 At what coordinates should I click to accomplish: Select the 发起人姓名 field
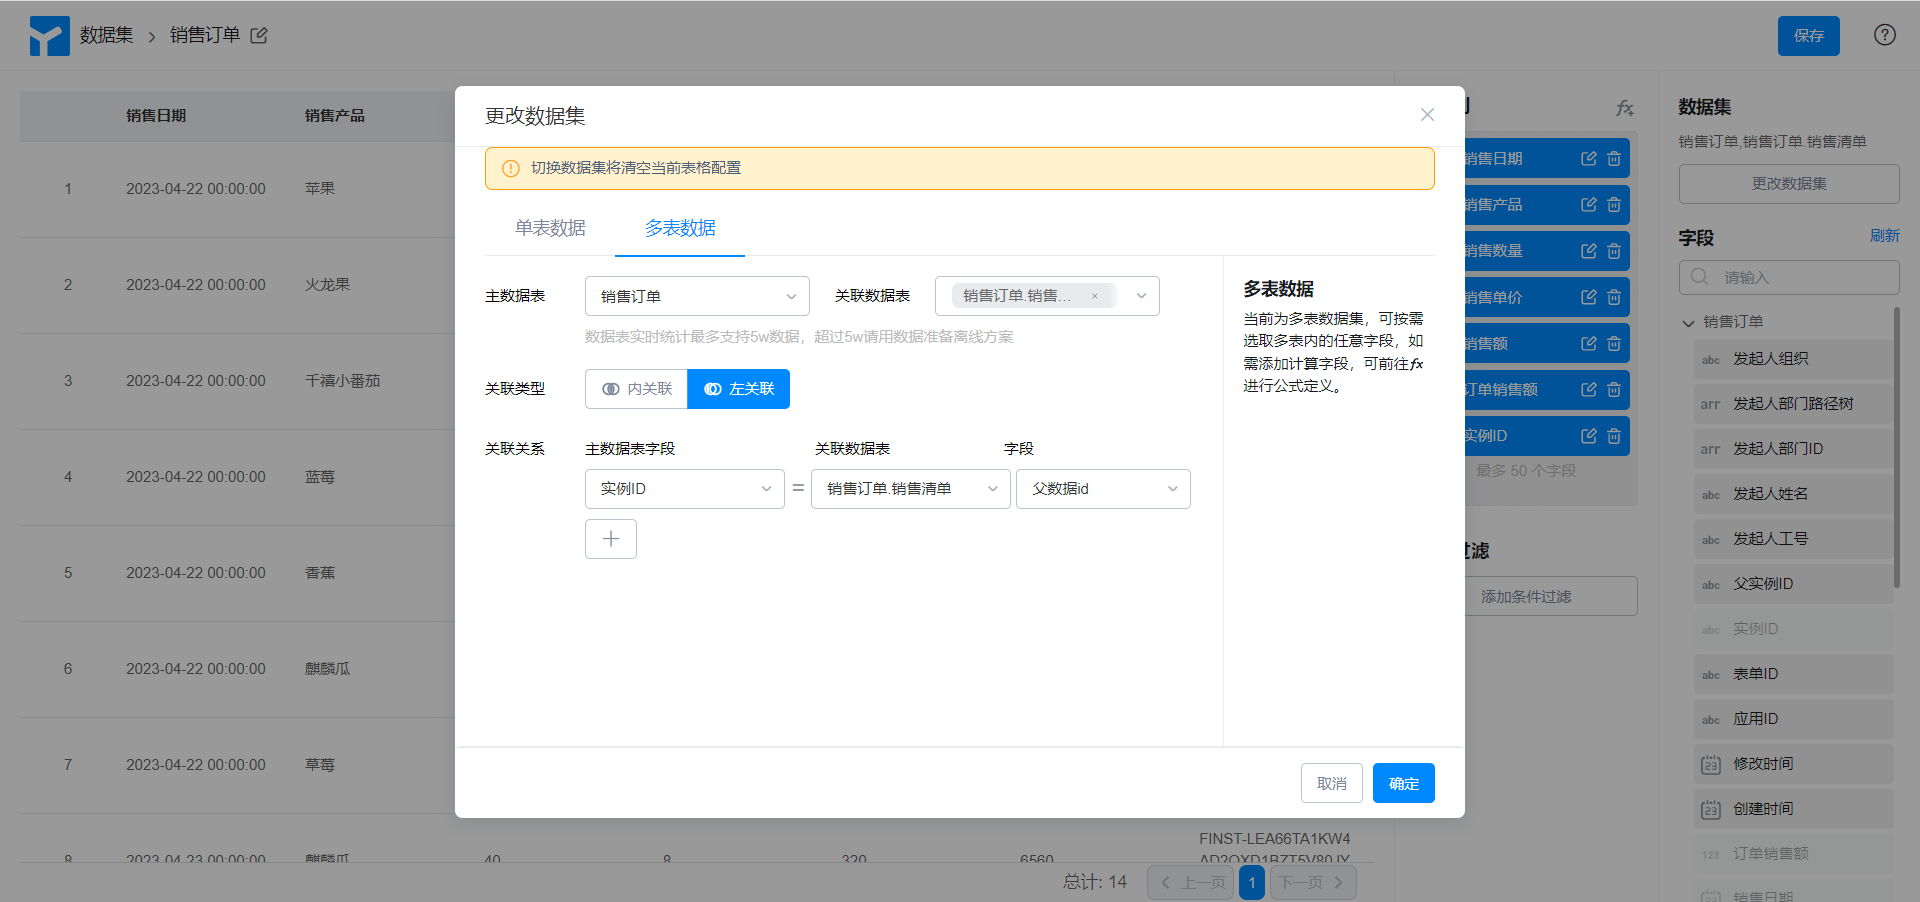[x=1794, y=494]
